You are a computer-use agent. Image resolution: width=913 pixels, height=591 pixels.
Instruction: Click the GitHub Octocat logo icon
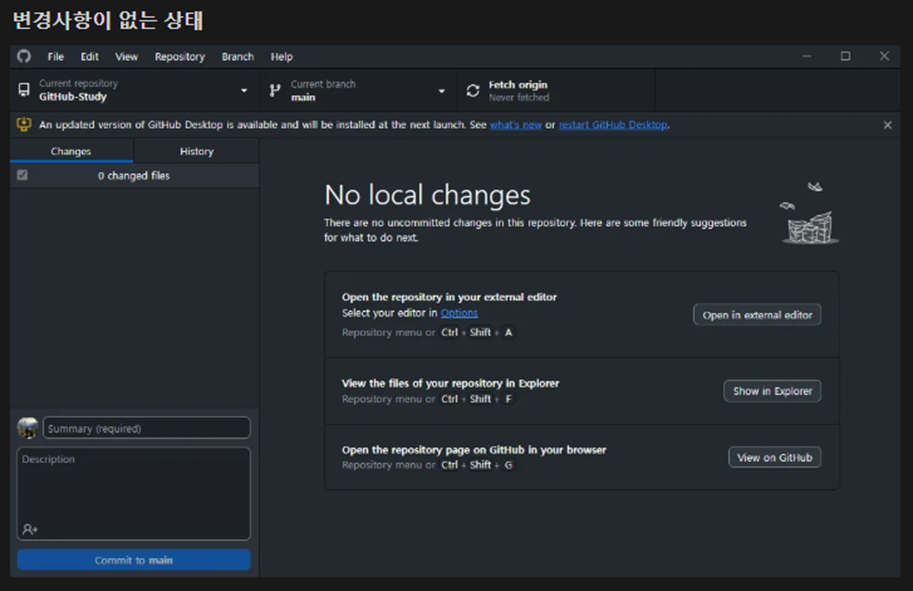coord(24,56)
